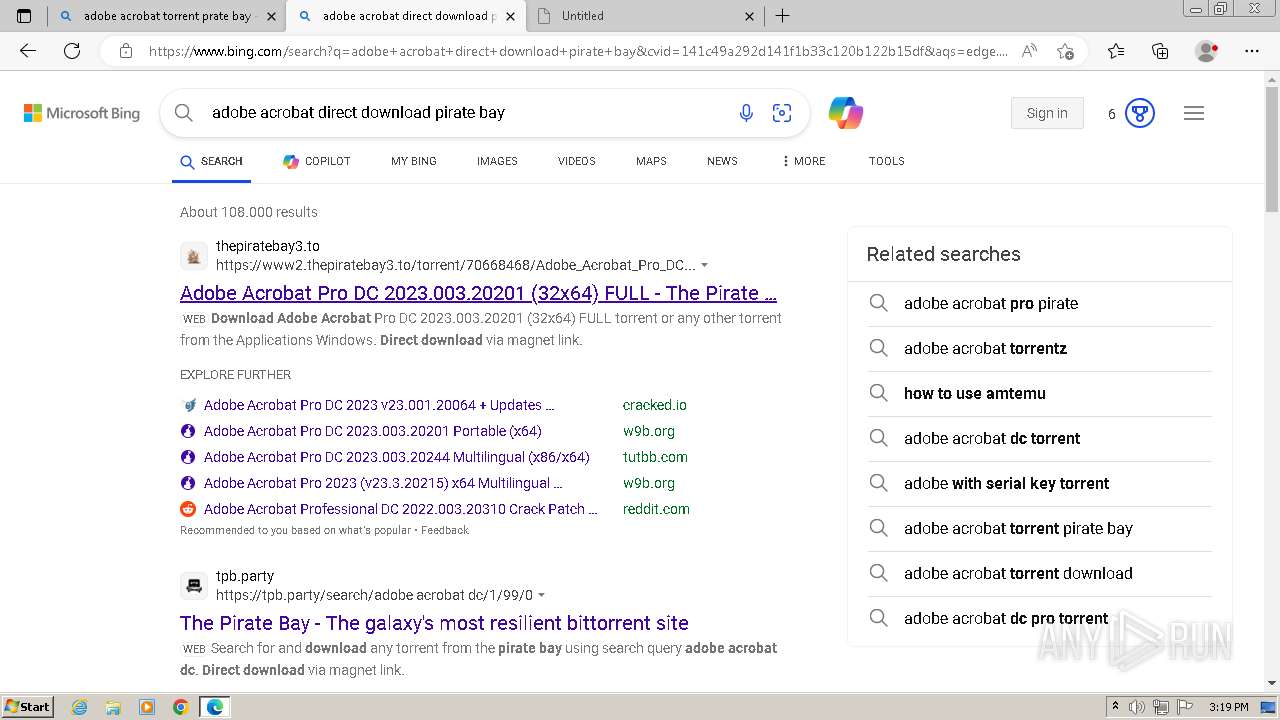Viewport: 1280px width, 720px height.
Task: Show hidden system tray icons arrow
Action: point(1115,707)
